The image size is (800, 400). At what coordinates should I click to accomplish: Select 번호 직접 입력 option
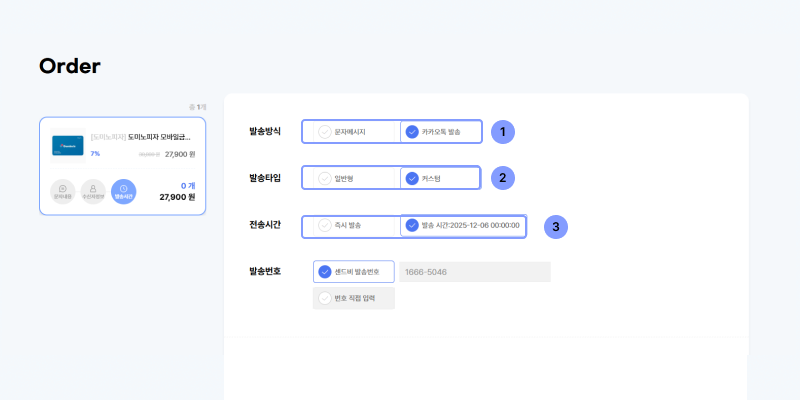tap(354, 298)
